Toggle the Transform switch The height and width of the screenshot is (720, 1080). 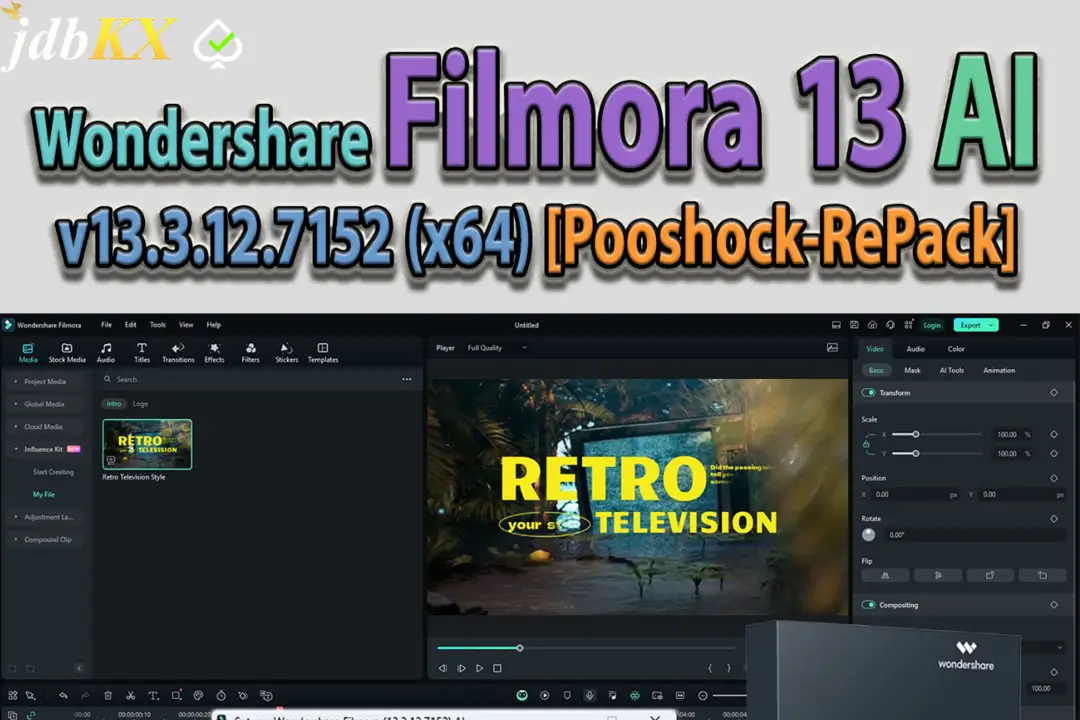coord(869,393)
